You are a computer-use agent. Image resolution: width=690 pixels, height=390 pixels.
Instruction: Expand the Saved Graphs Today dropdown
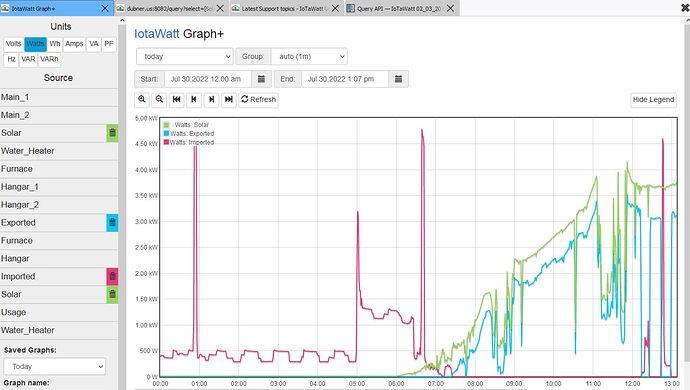[55, 366]
